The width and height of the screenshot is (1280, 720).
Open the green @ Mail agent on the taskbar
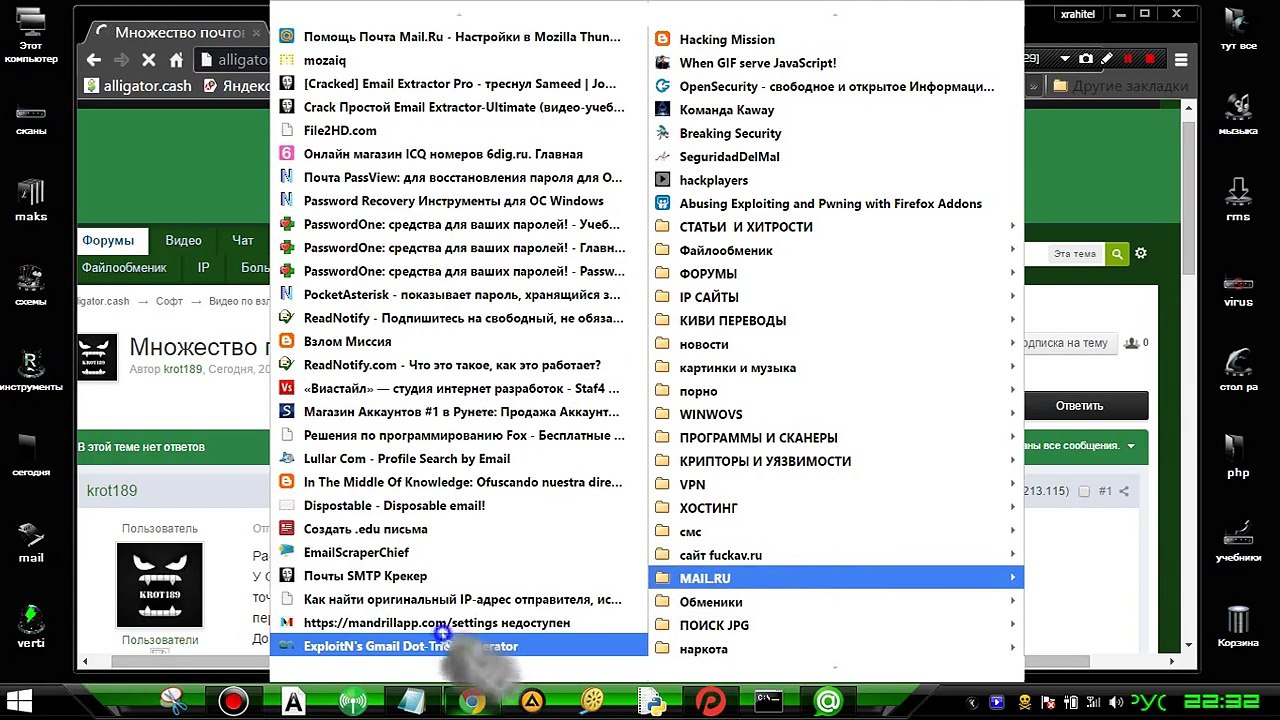tap(828, 701)
